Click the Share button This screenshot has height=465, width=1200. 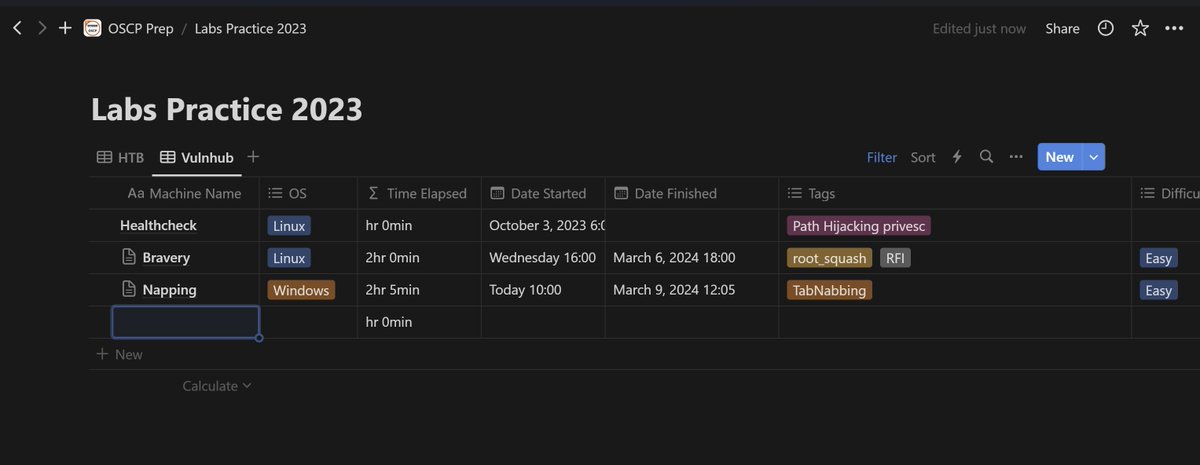tap(1062, 29)
